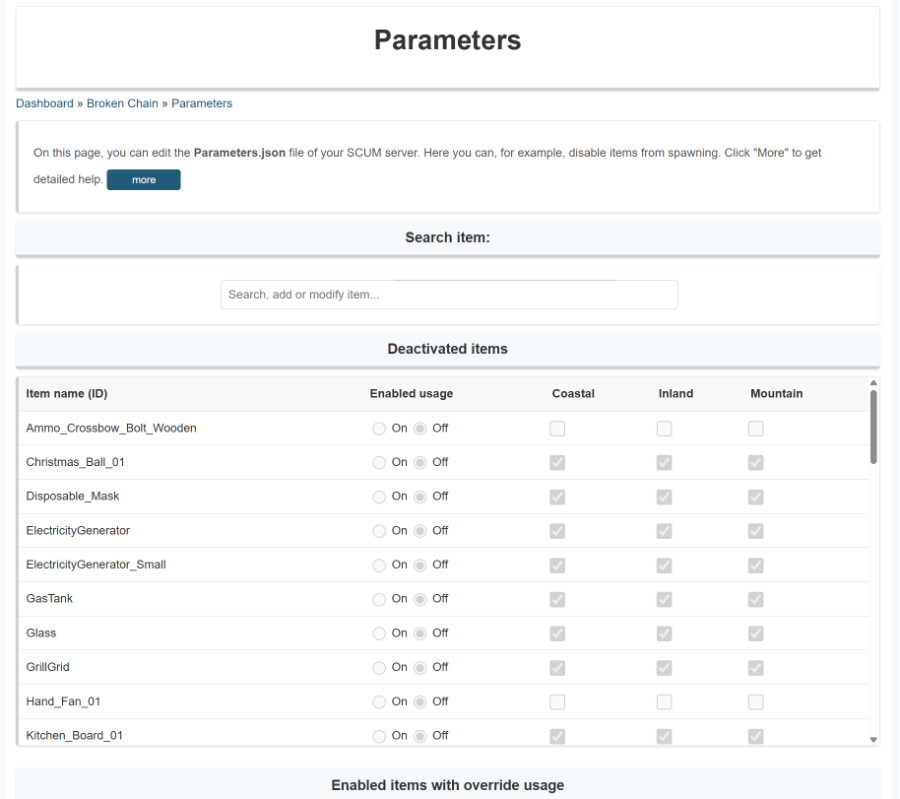
Task: Toggle Coastal checkbox for GrillGrid
Action: point(556,667)
